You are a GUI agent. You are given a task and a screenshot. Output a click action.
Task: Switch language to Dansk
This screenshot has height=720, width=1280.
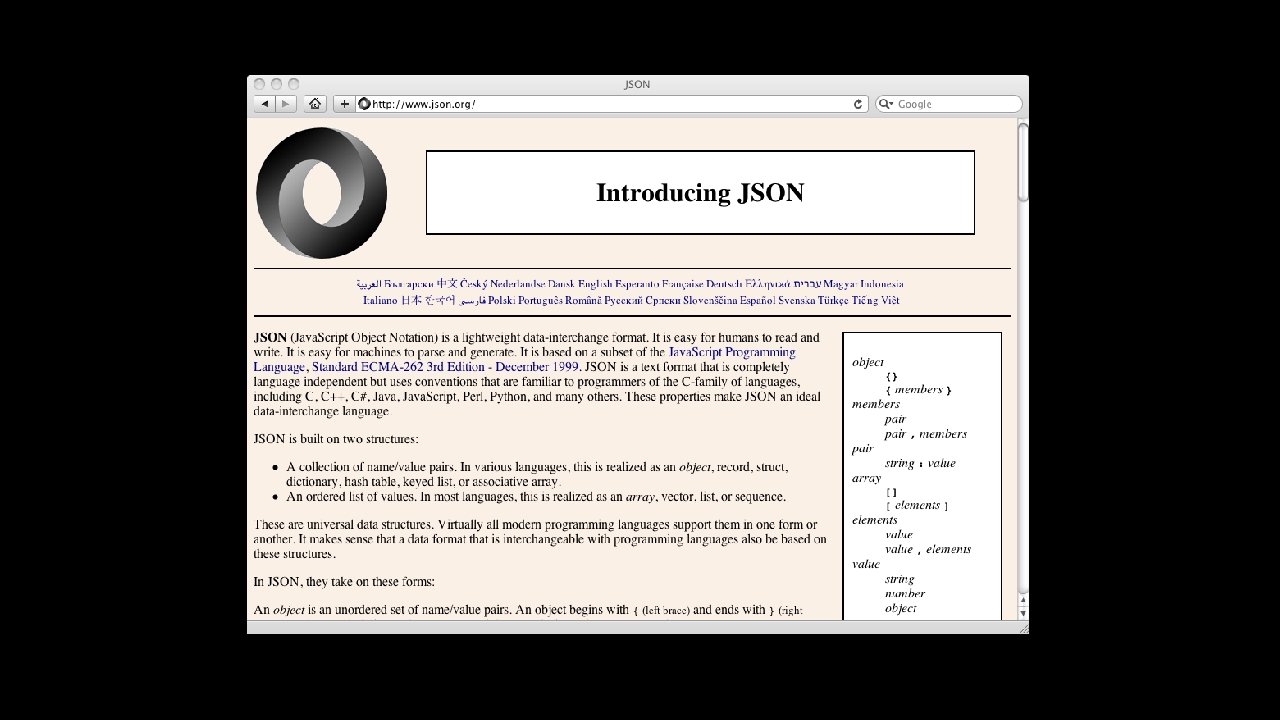point(561,284)
